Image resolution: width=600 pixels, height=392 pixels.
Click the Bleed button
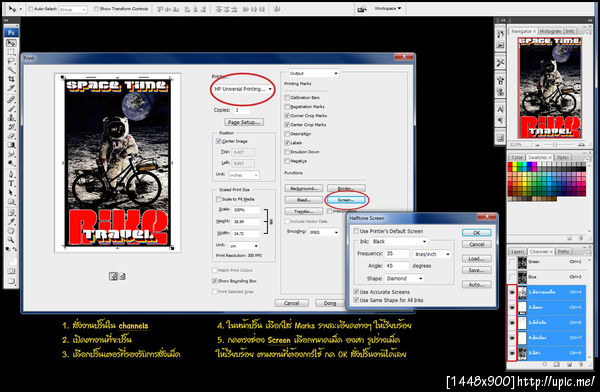[304, 200]
